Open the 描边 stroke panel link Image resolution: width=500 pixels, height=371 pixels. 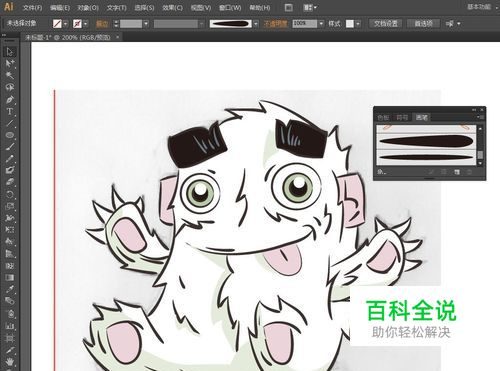102,24
